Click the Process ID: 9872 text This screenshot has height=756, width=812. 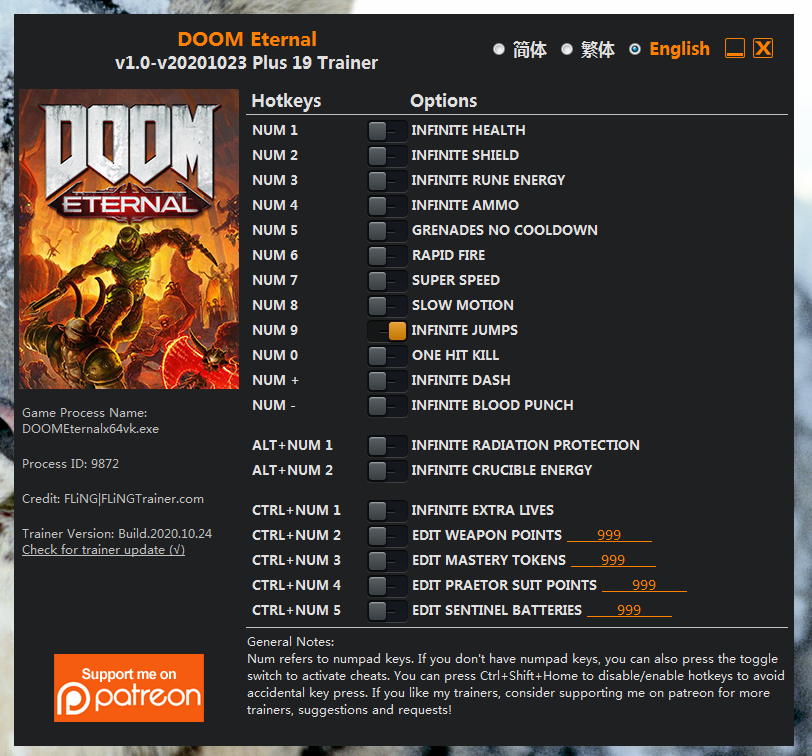(70, 464)
